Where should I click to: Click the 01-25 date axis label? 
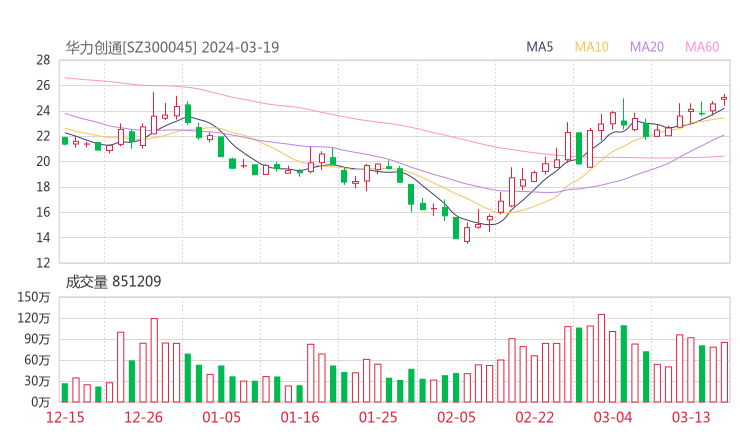pyautogui.click(x=378, y=417)
